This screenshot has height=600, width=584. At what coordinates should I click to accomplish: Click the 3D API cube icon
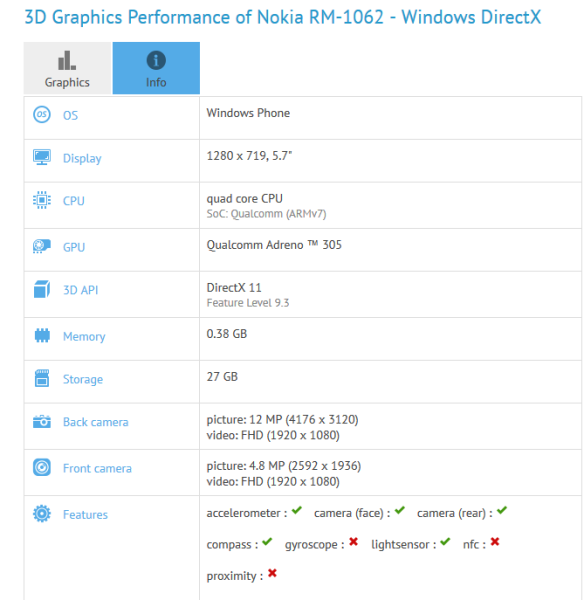pos(42,289)
